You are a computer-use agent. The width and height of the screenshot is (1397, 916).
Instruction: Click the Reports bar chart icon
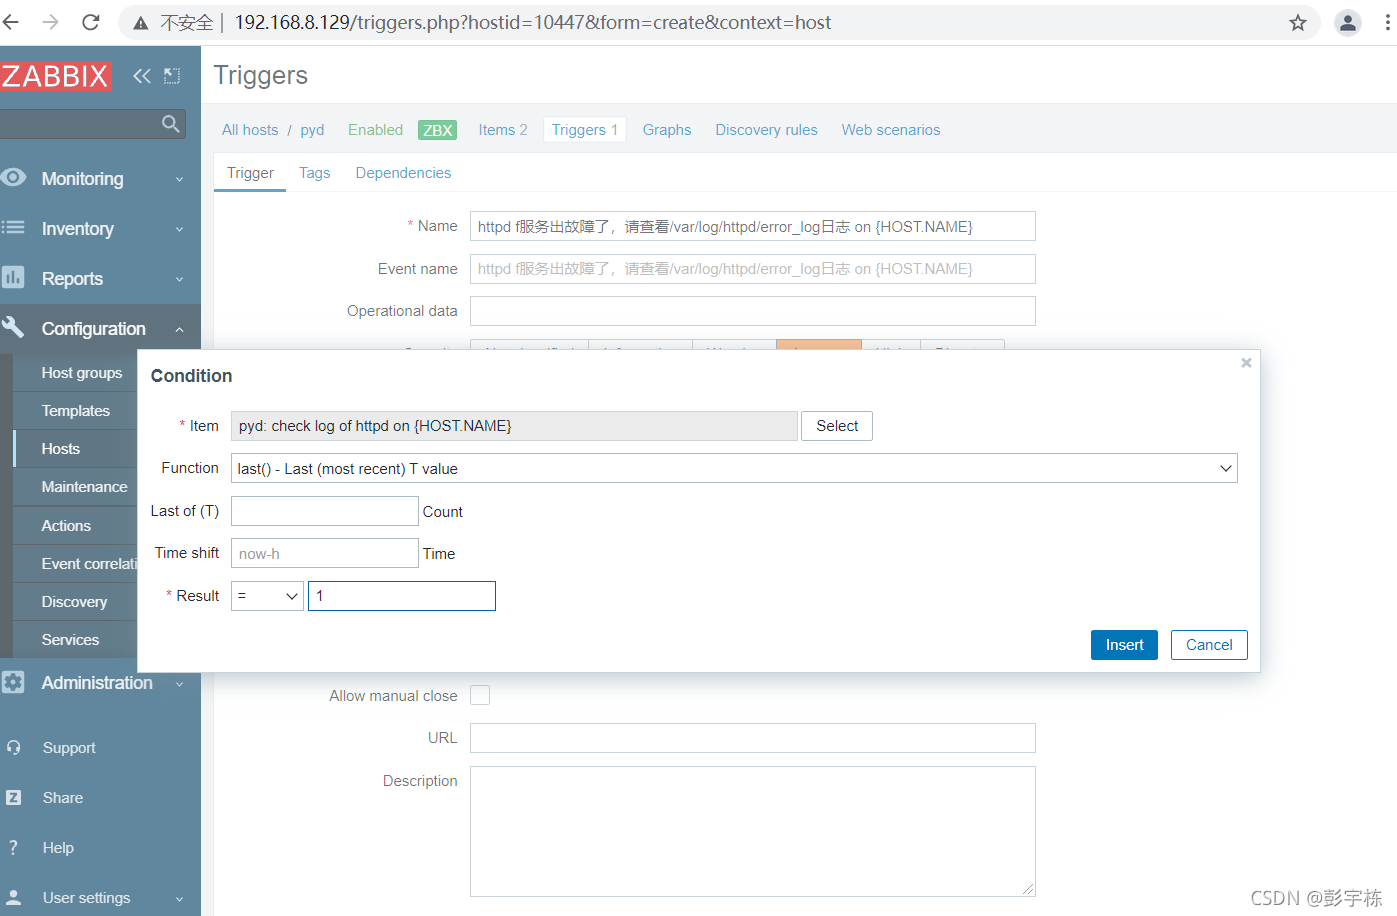pos(13,278)
